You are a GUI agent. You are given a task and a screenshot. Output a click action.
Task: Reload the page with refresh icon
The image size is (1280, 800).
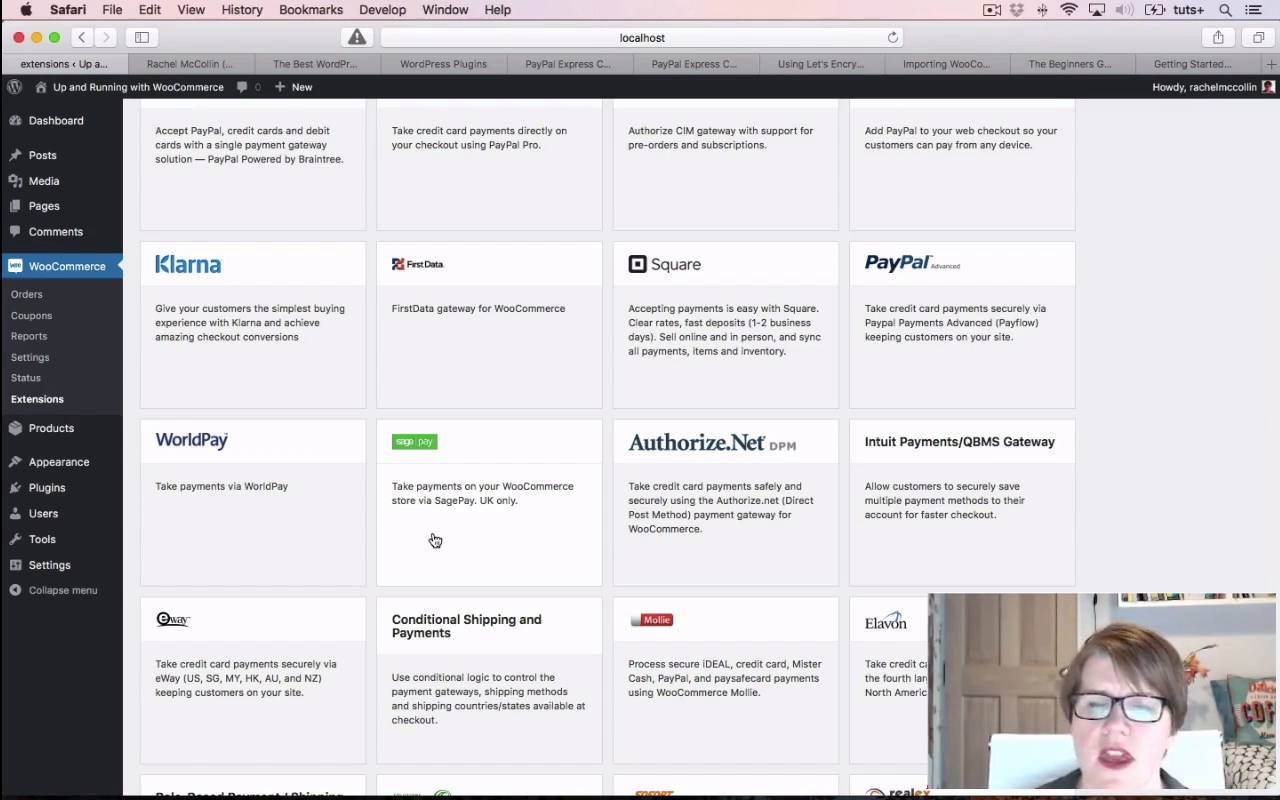tap(893, 37)
